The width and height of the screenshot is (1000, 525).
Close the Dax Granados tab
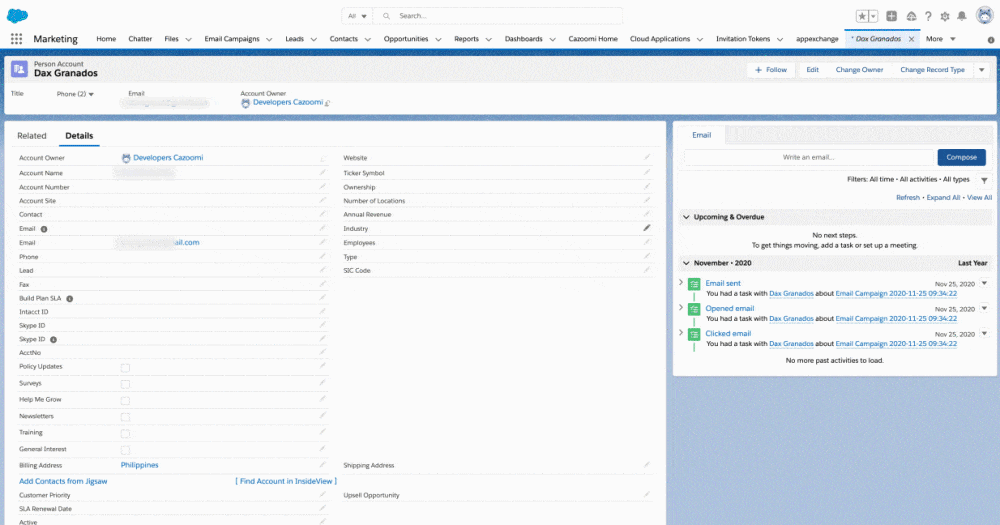911,39
